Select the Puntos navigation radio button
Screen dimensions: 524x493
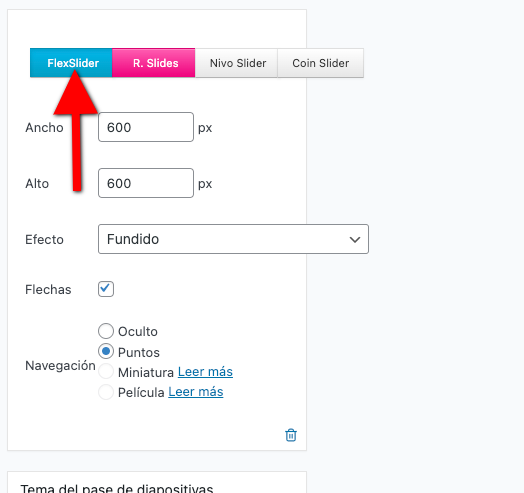point(106,352)
